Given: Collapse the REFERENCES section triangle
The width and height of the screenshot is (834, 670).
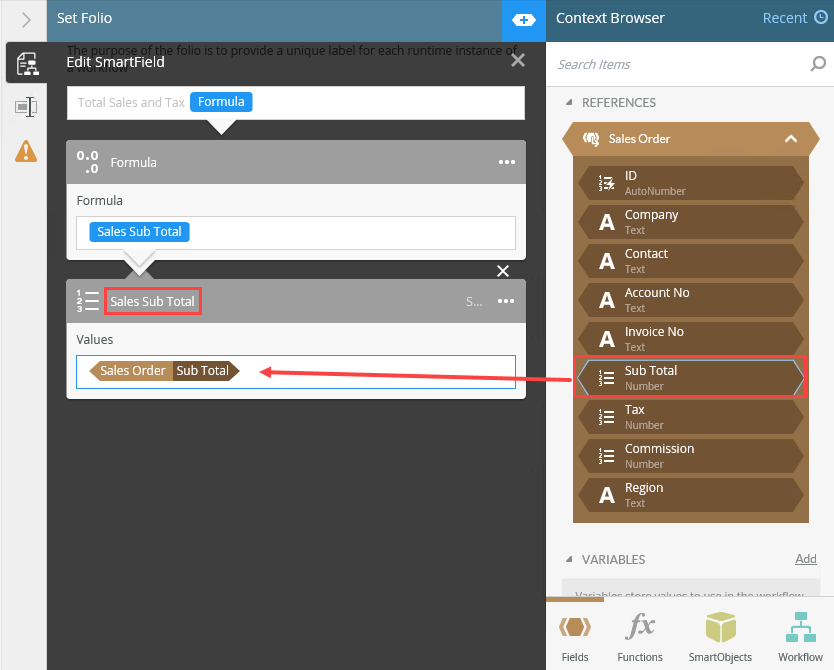Looking at the screenshot, I should tap(569, 102).
